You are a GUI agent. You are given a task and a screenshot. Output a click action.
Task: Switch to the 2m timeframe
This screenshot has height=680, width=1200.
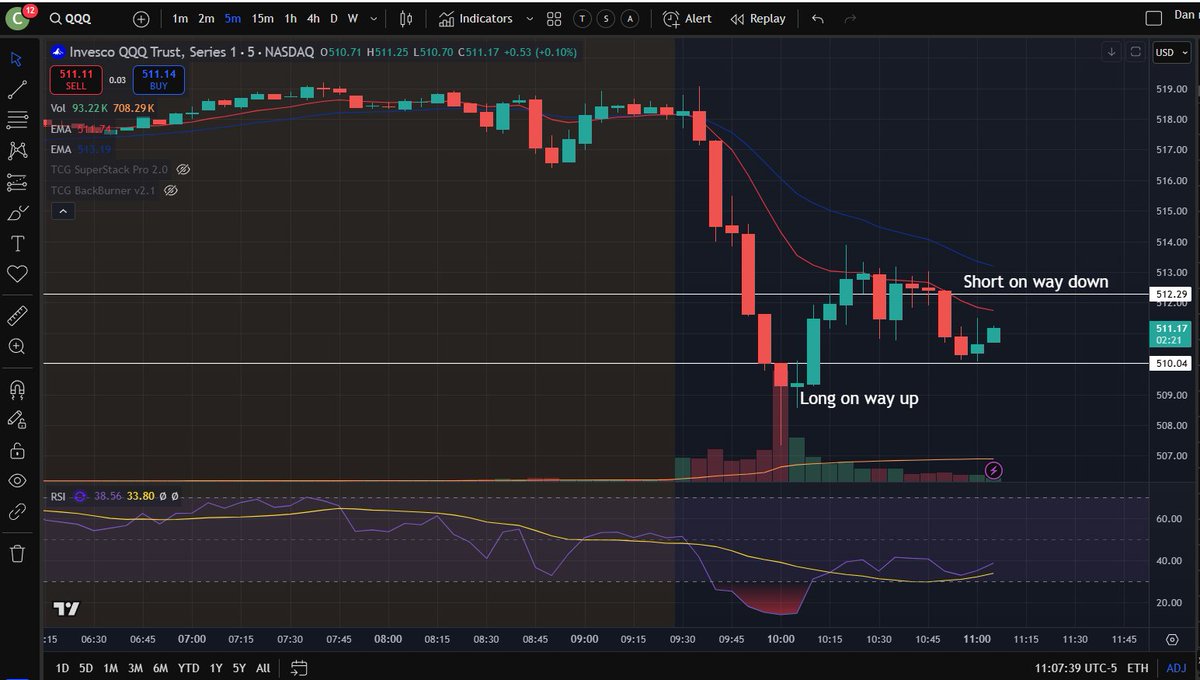[206, 19]
